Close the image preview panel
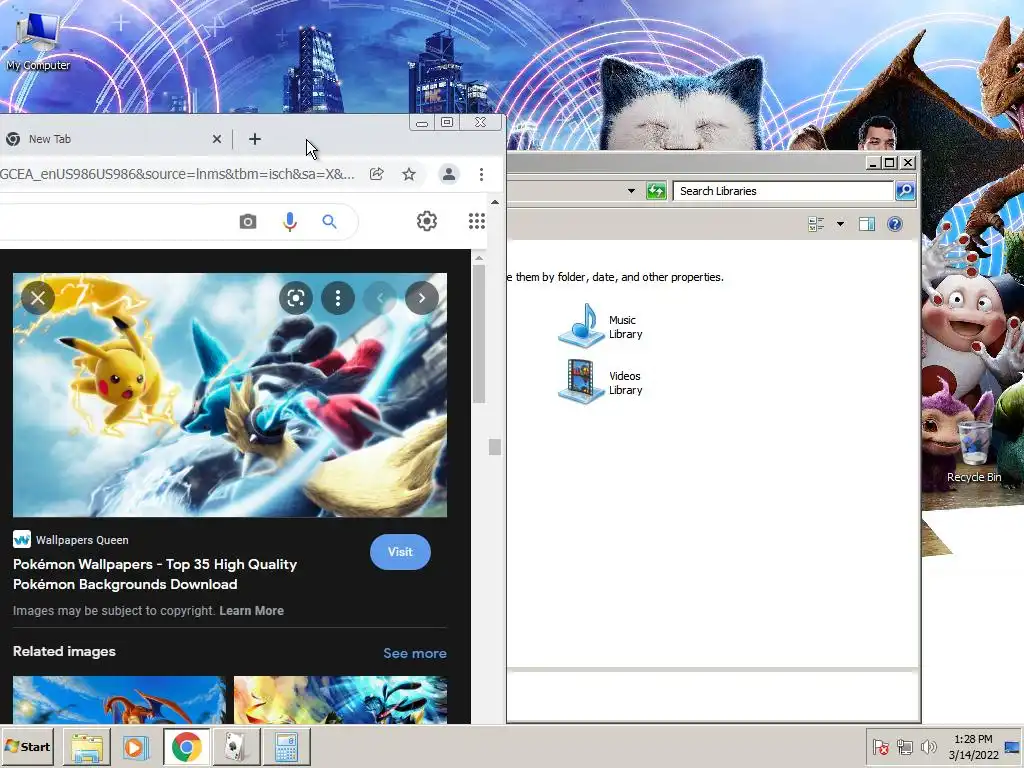Image resolution: width=1024 pixels, height=768 pixels. pos(38,298)
